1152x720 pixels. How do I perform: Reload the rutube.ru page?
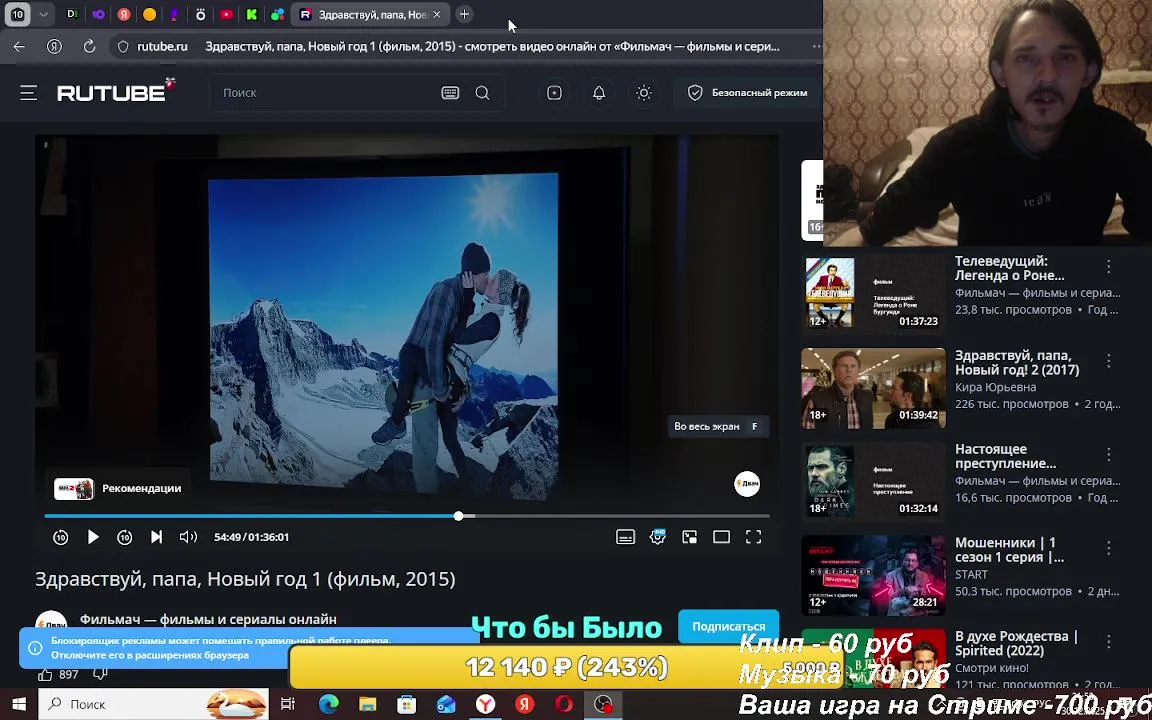pos(90,46)
